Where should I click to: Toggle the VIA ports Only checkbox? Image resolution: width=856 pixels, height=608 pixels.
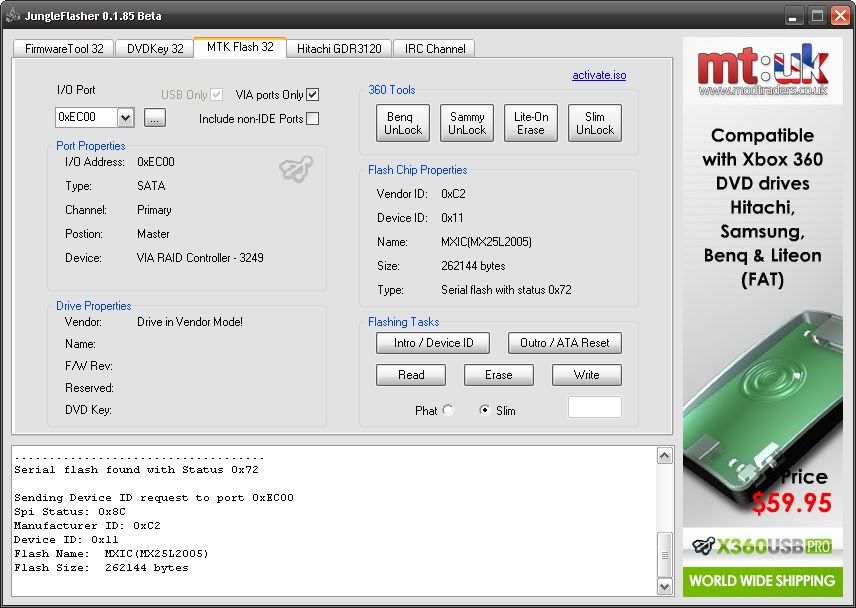point(312,94)
